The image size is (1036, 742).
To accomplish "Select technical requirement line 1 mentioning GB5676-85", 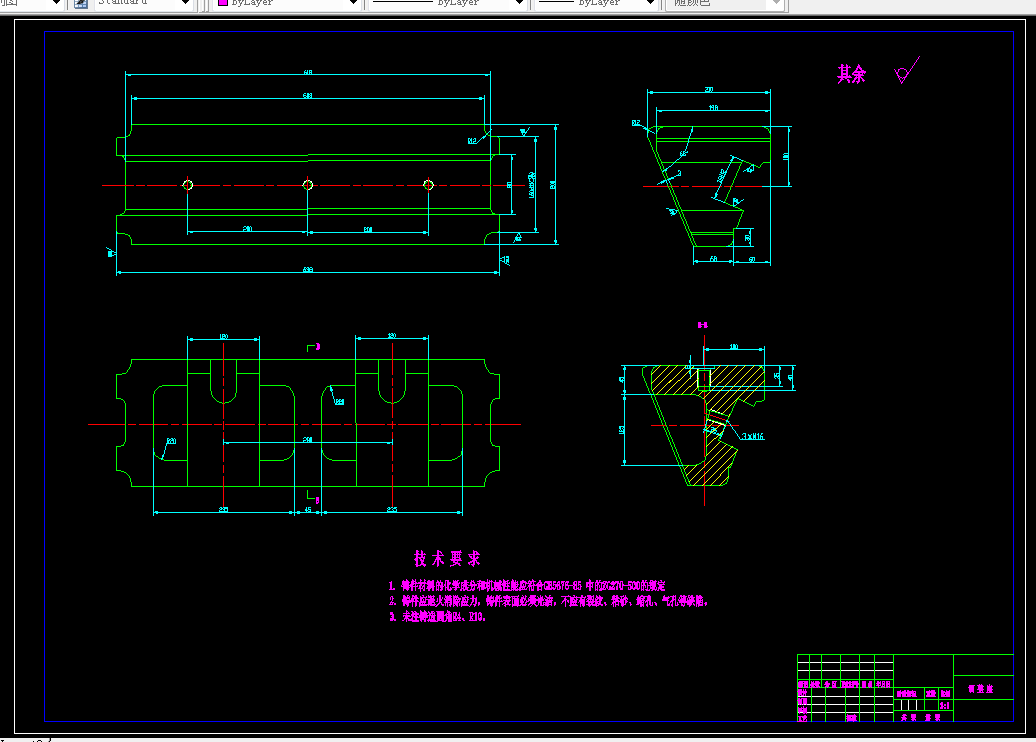I will pyautogui.click(x=527, y=585).
